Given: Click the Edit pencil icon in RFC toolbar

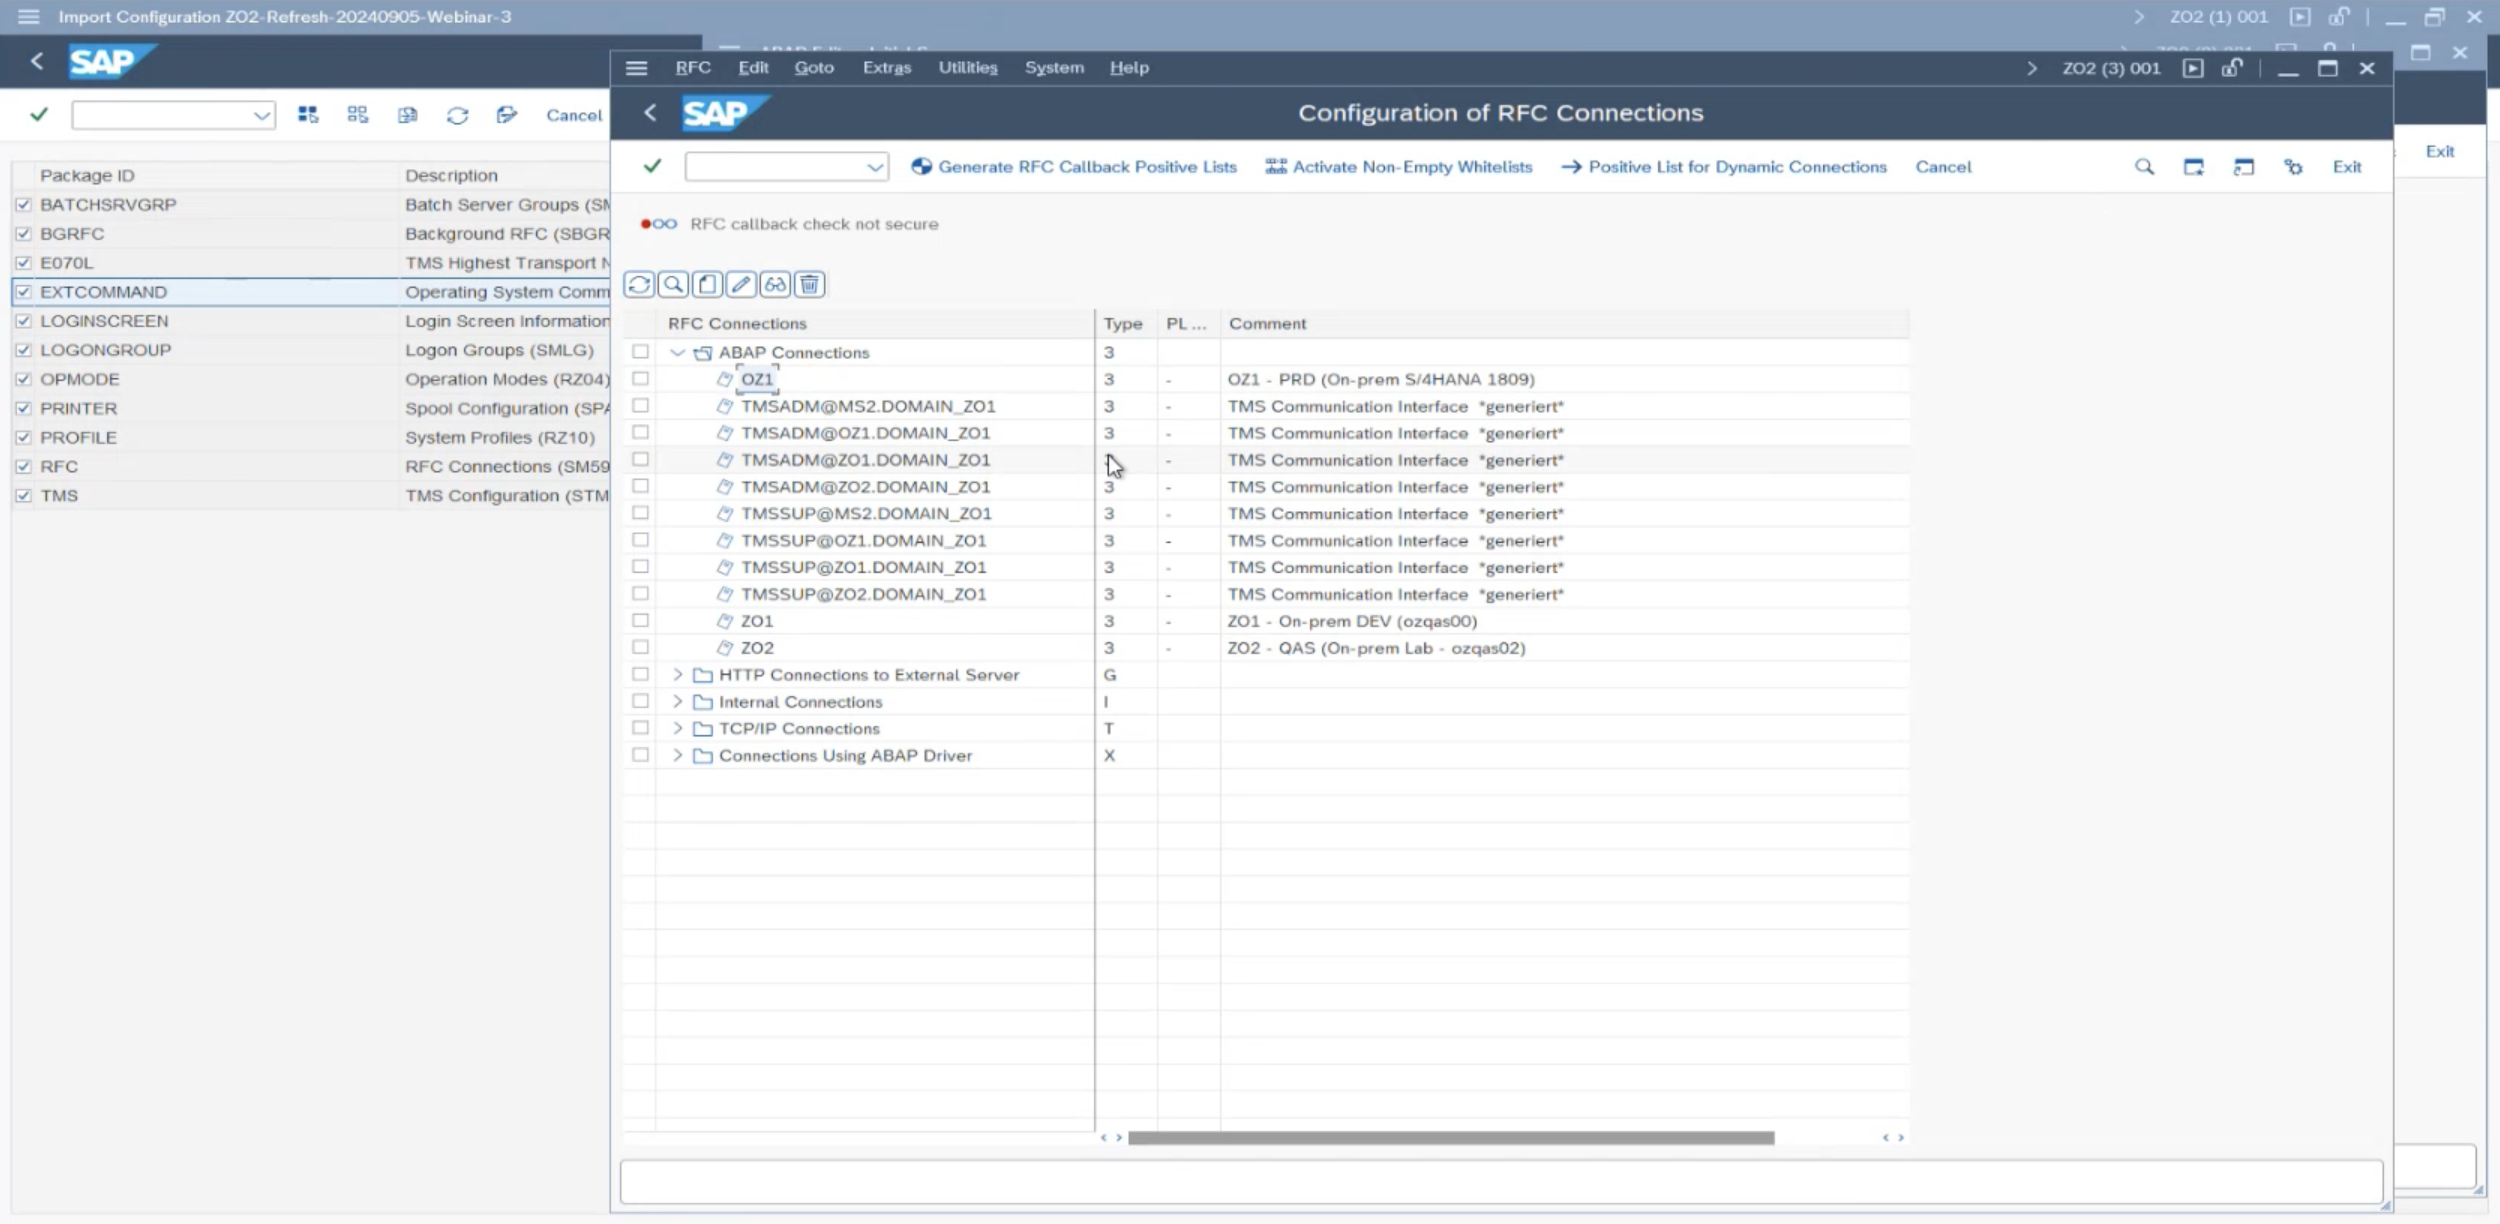Looking at the screenshot, I should pyautogui.click(x=741, y=285).
